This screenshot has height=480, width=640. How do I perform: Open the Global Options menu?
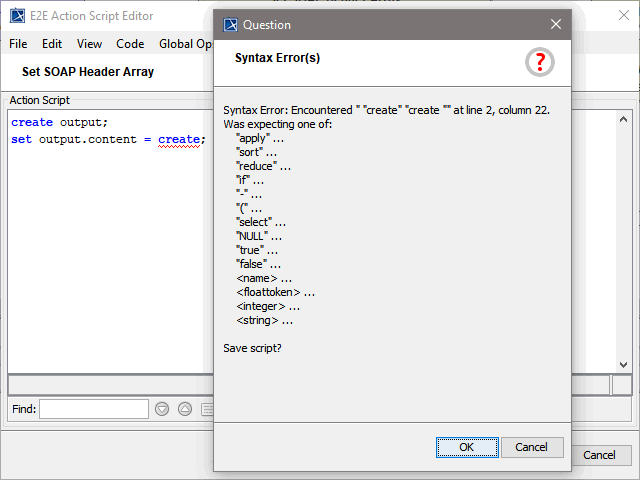pos(185,44)
